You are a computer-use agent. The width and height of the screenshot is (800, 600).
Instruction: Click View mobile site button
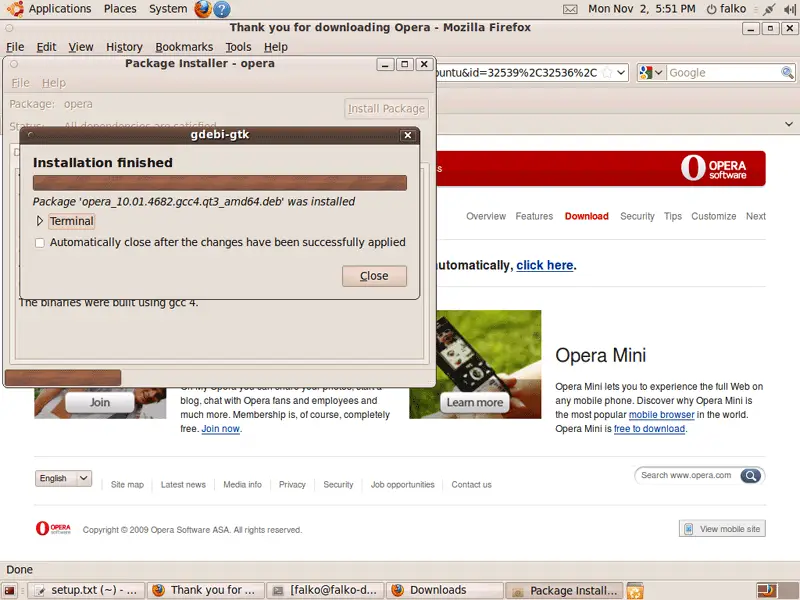[x=722, y=529]
